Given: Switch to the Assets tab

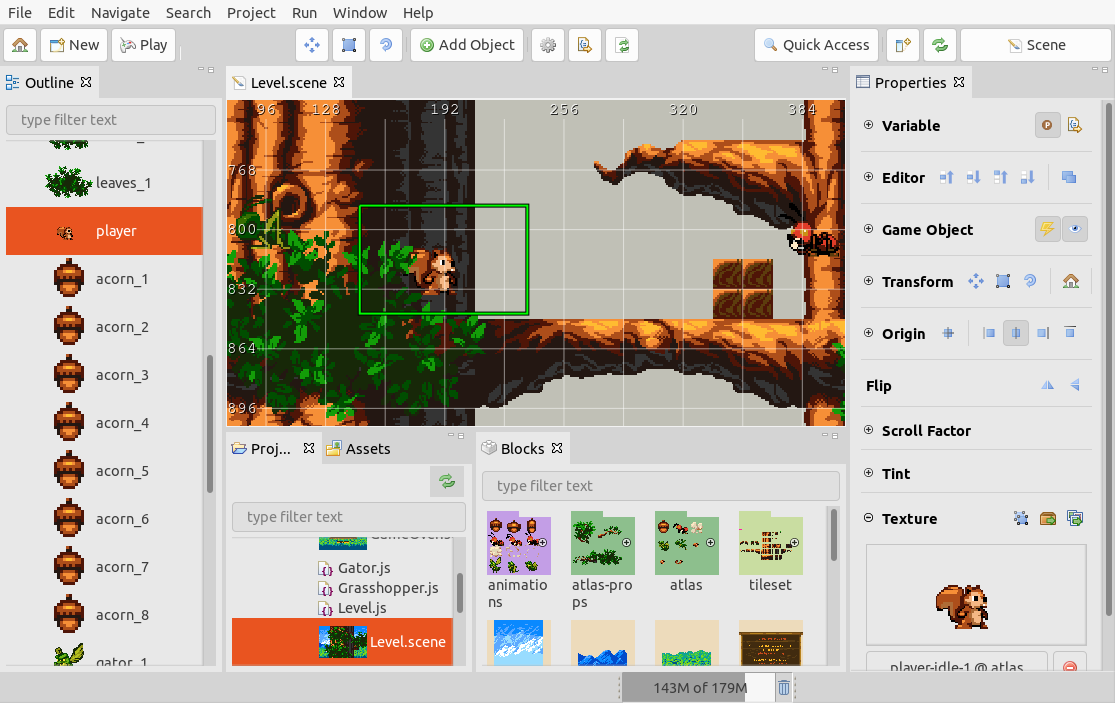Looking at the screenshot, I should [359, 449].
